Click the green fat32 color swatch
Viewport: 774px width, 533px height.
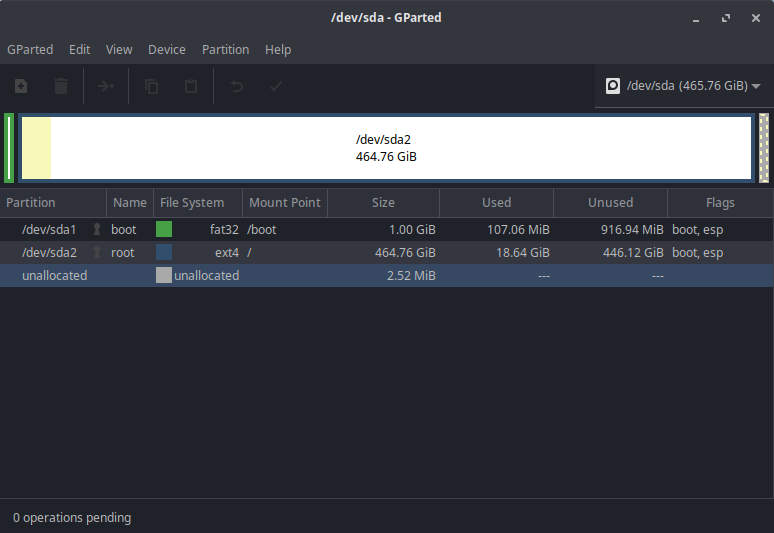pyautogui.click(x=164, y=229)
